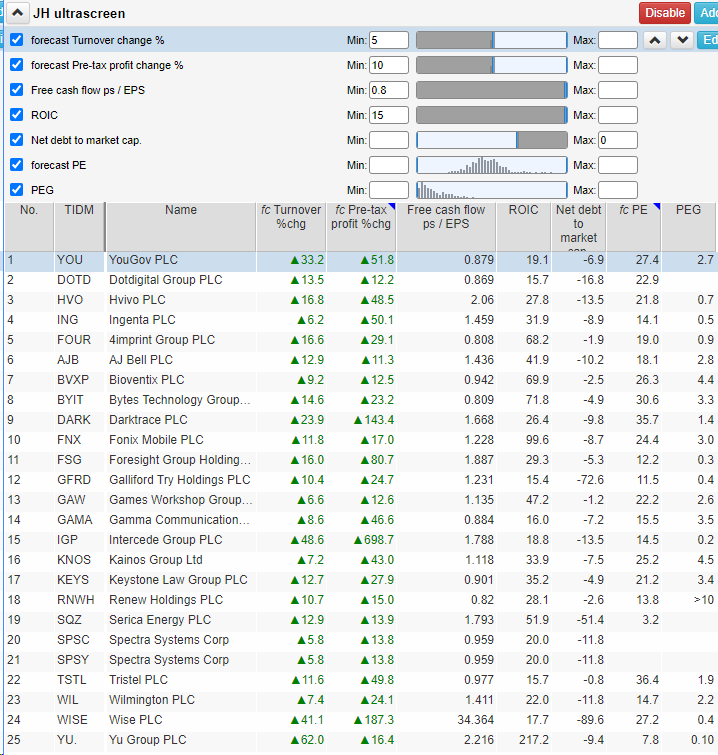Focus the ROIC Min input field
718x755 pixels.
388,115
